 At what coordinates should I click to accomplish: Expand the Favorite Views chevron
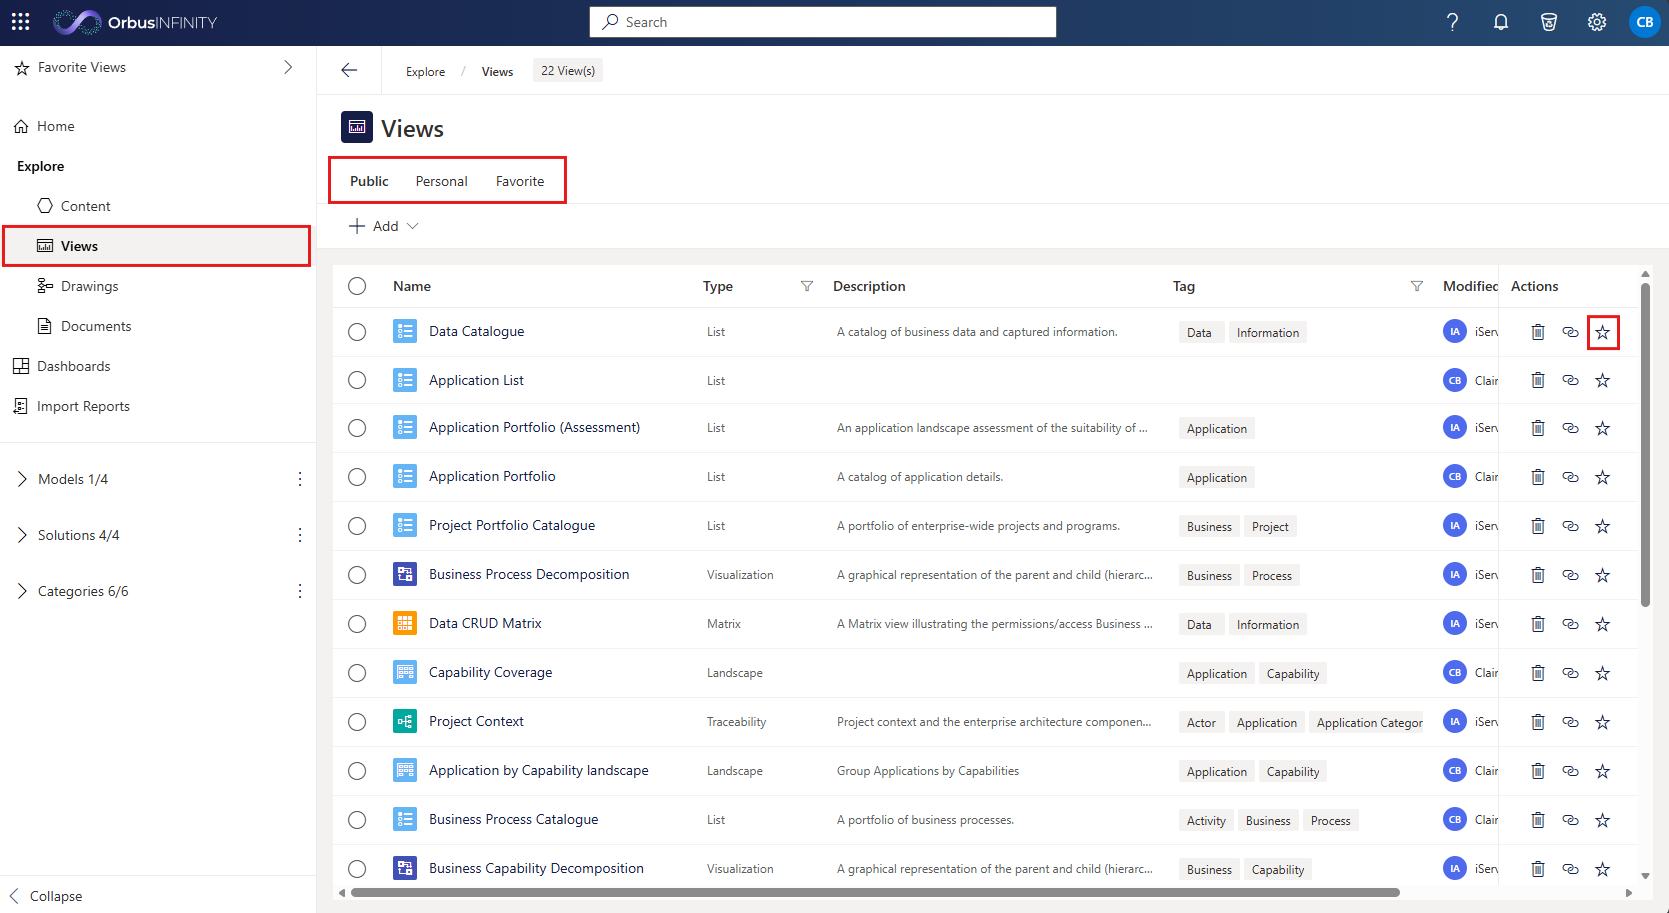pyautogui.click(x=288, y=67)
